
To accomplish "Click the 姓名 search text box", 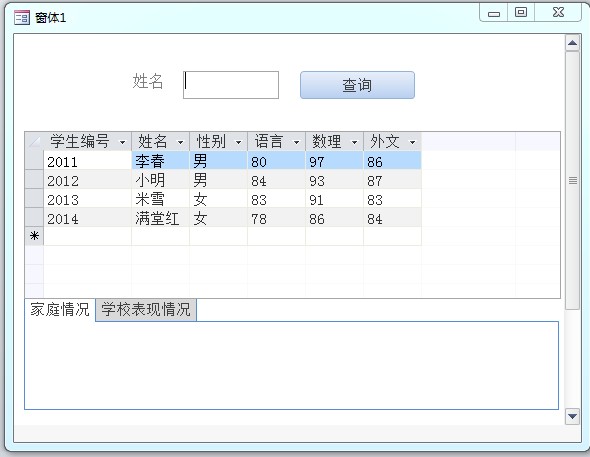I will 231,85.
